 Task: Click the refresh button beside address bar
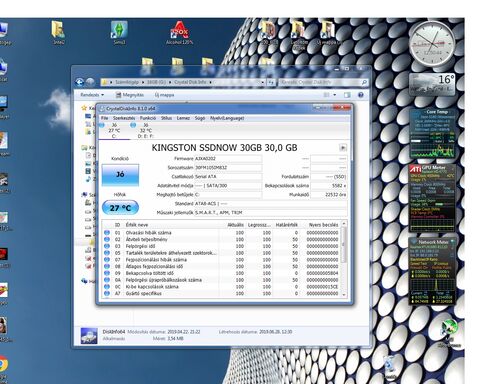pyautogui.click(x=271, y=82)
